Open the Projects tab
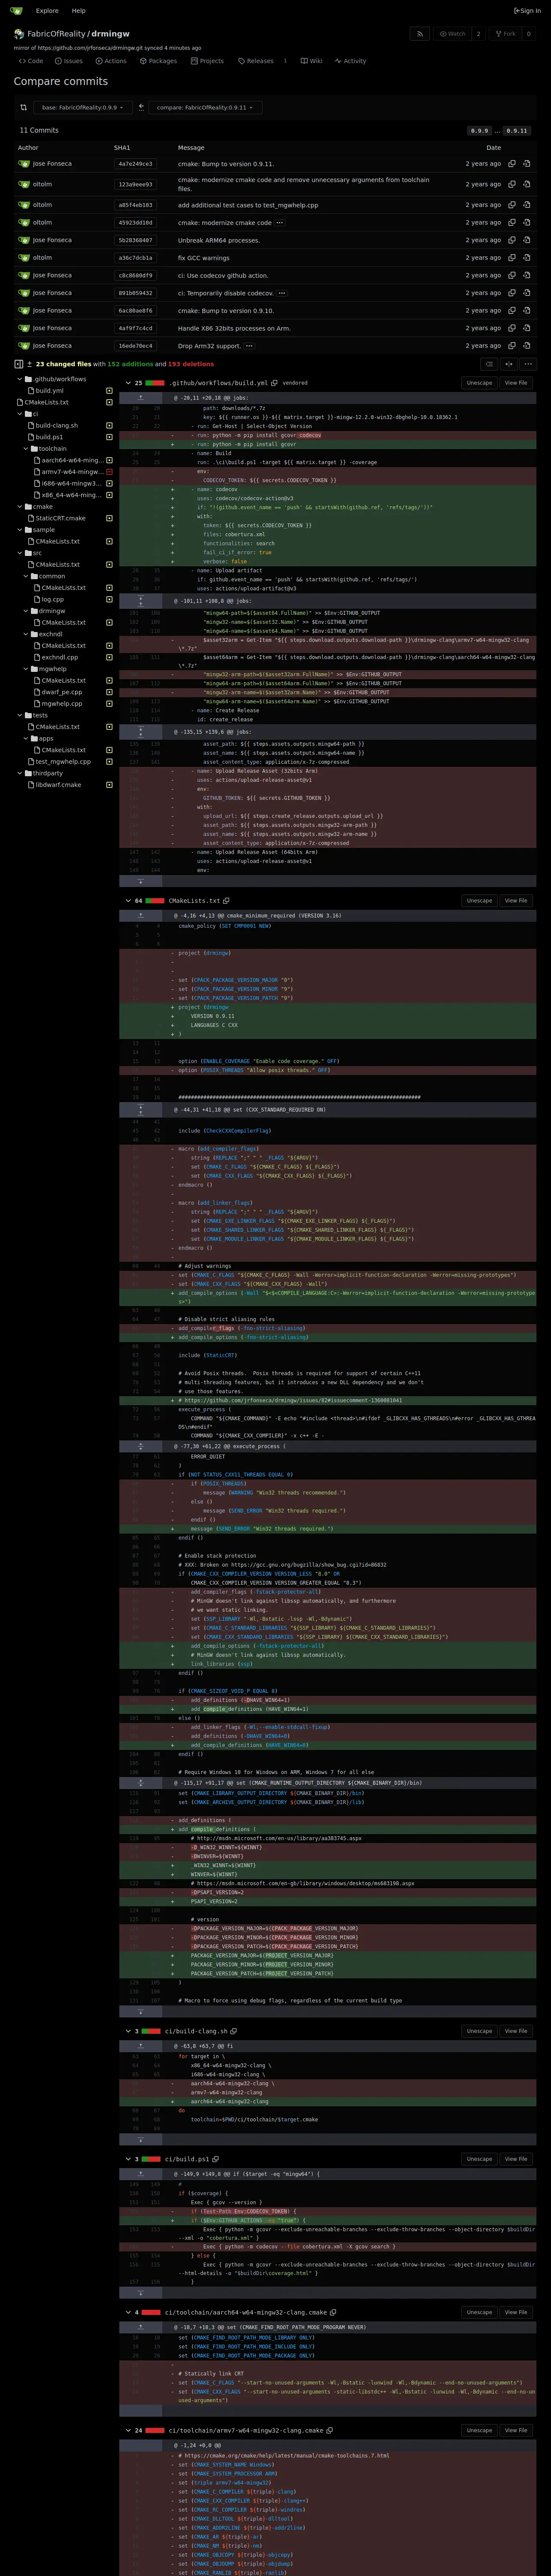 [x=207, y=61]
